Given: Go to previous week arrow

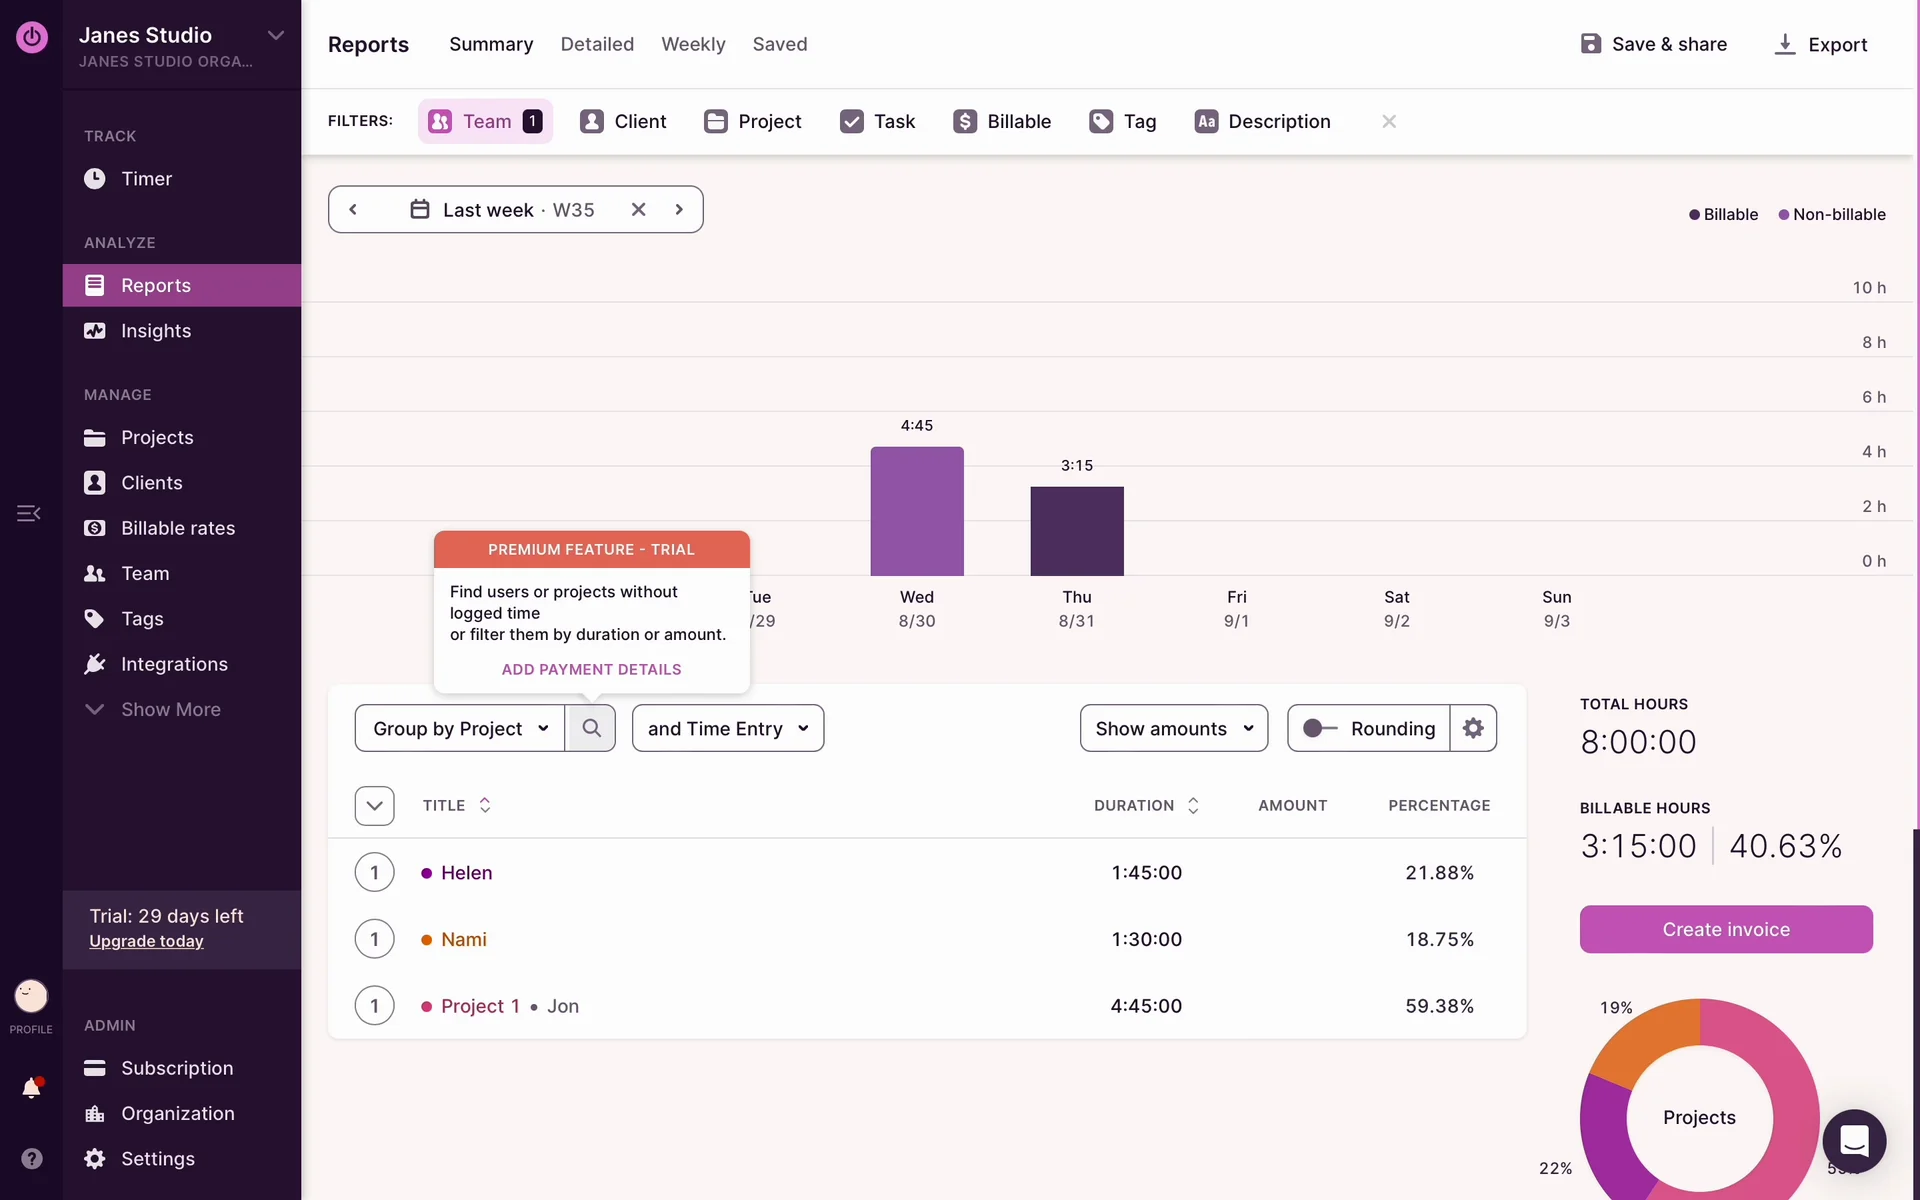Looking at the screenshot, I should pyautogui.click(x=353, y=209).
